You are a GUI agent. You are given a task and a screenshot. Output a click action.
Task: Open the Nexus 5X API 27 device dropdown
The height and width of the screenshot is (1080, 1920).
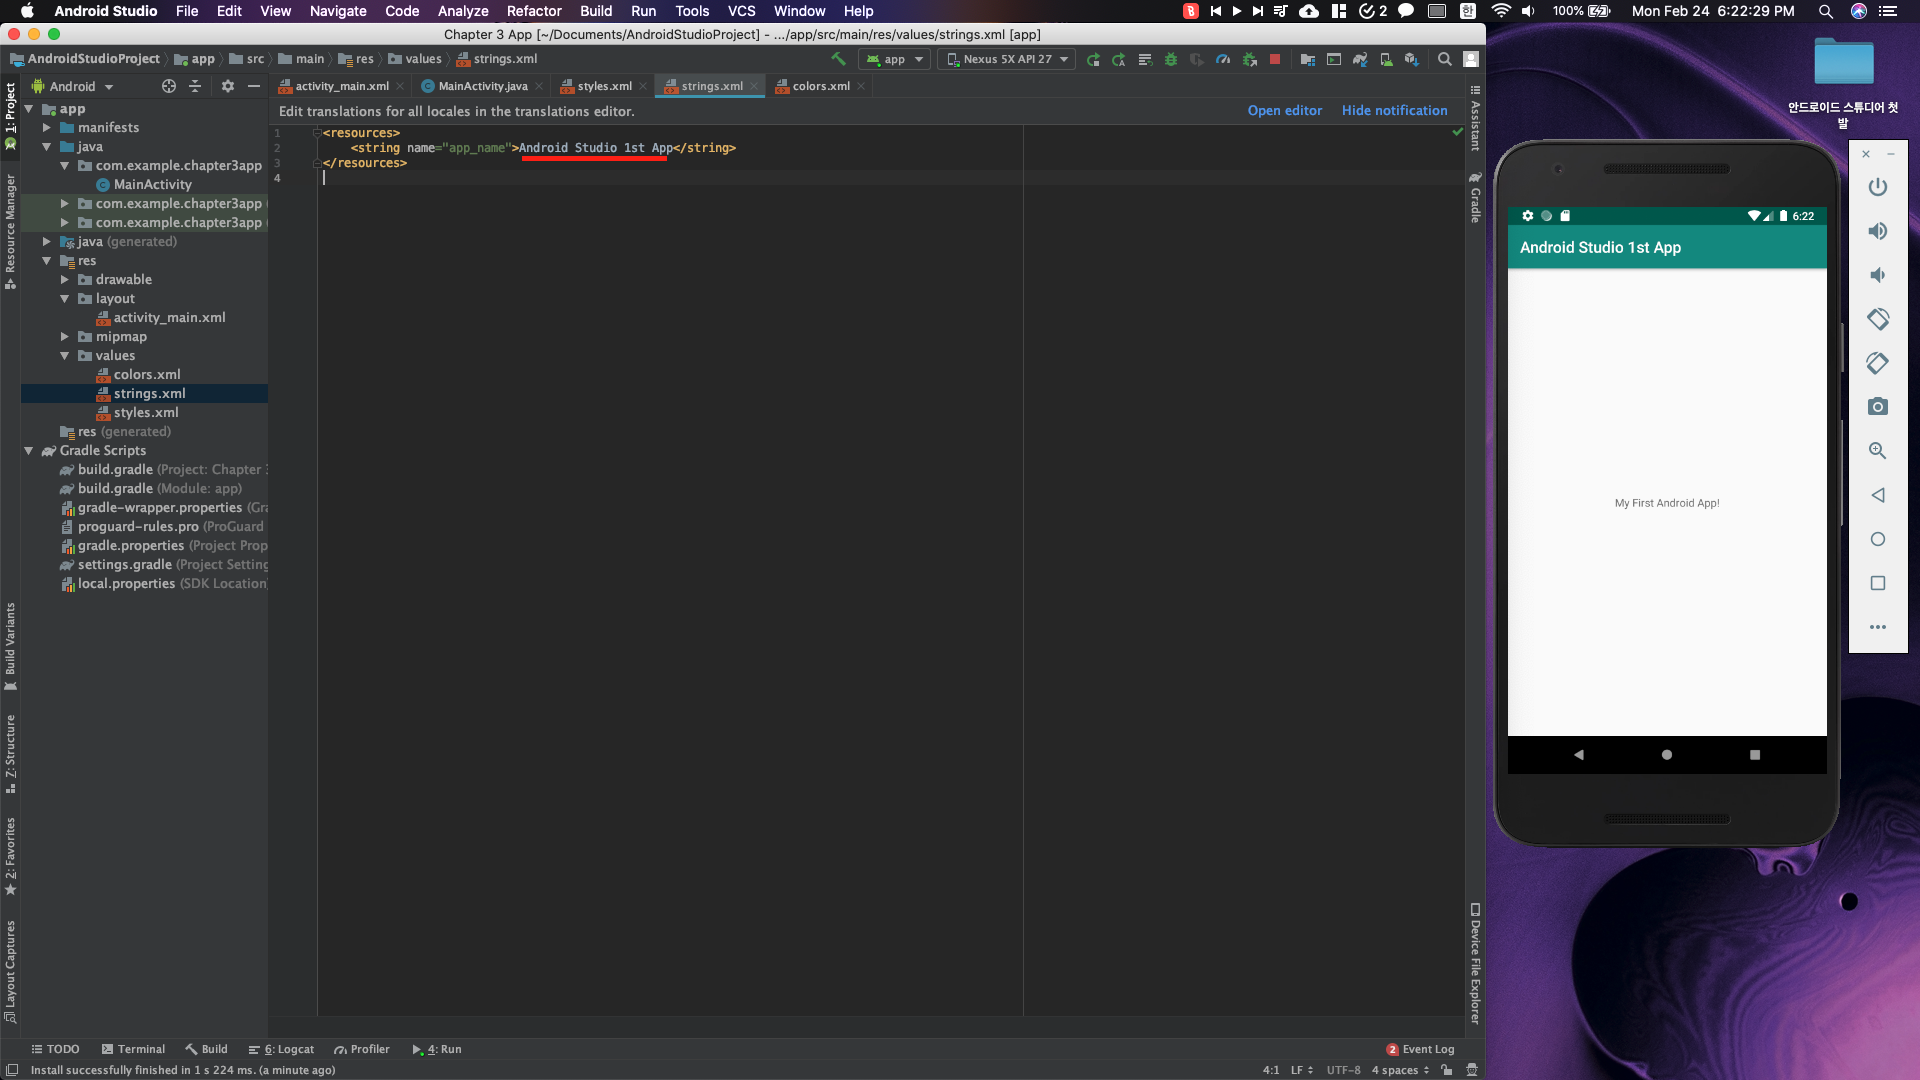click(1006, 59)
